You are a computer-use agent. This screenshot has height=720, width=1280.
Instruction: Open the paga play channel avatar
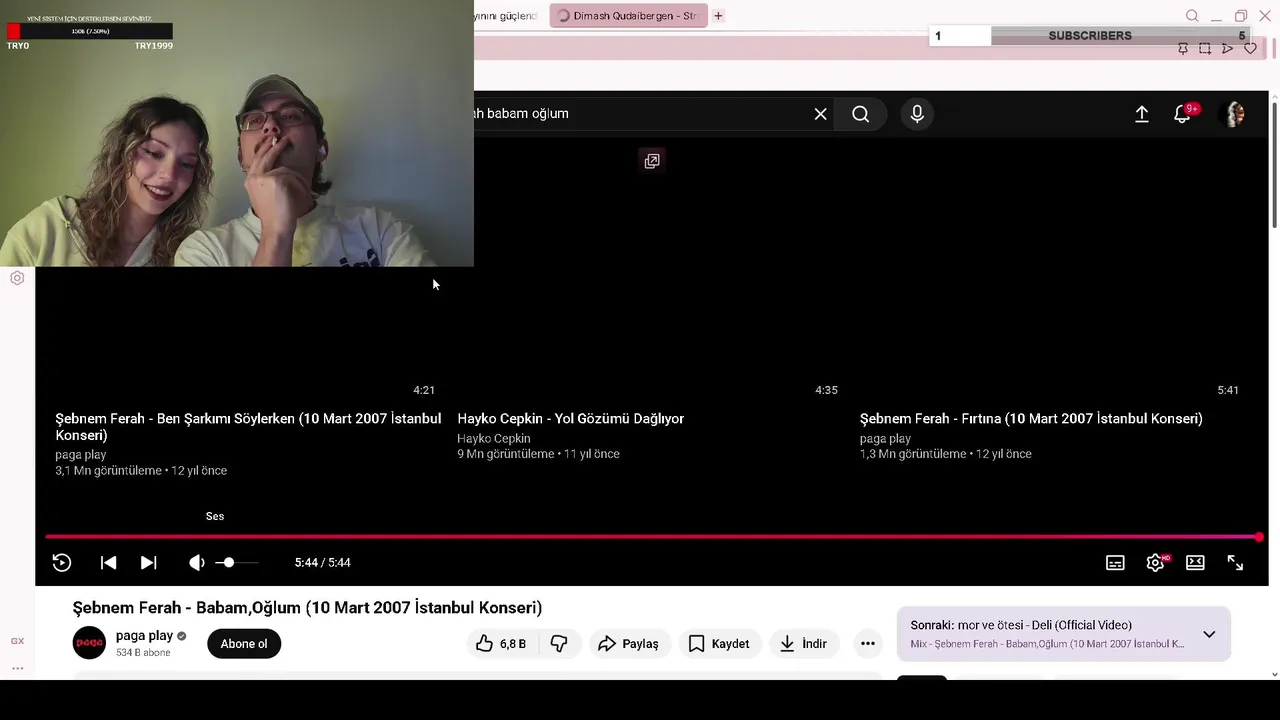pyautogui.click(x=89, y=643)
